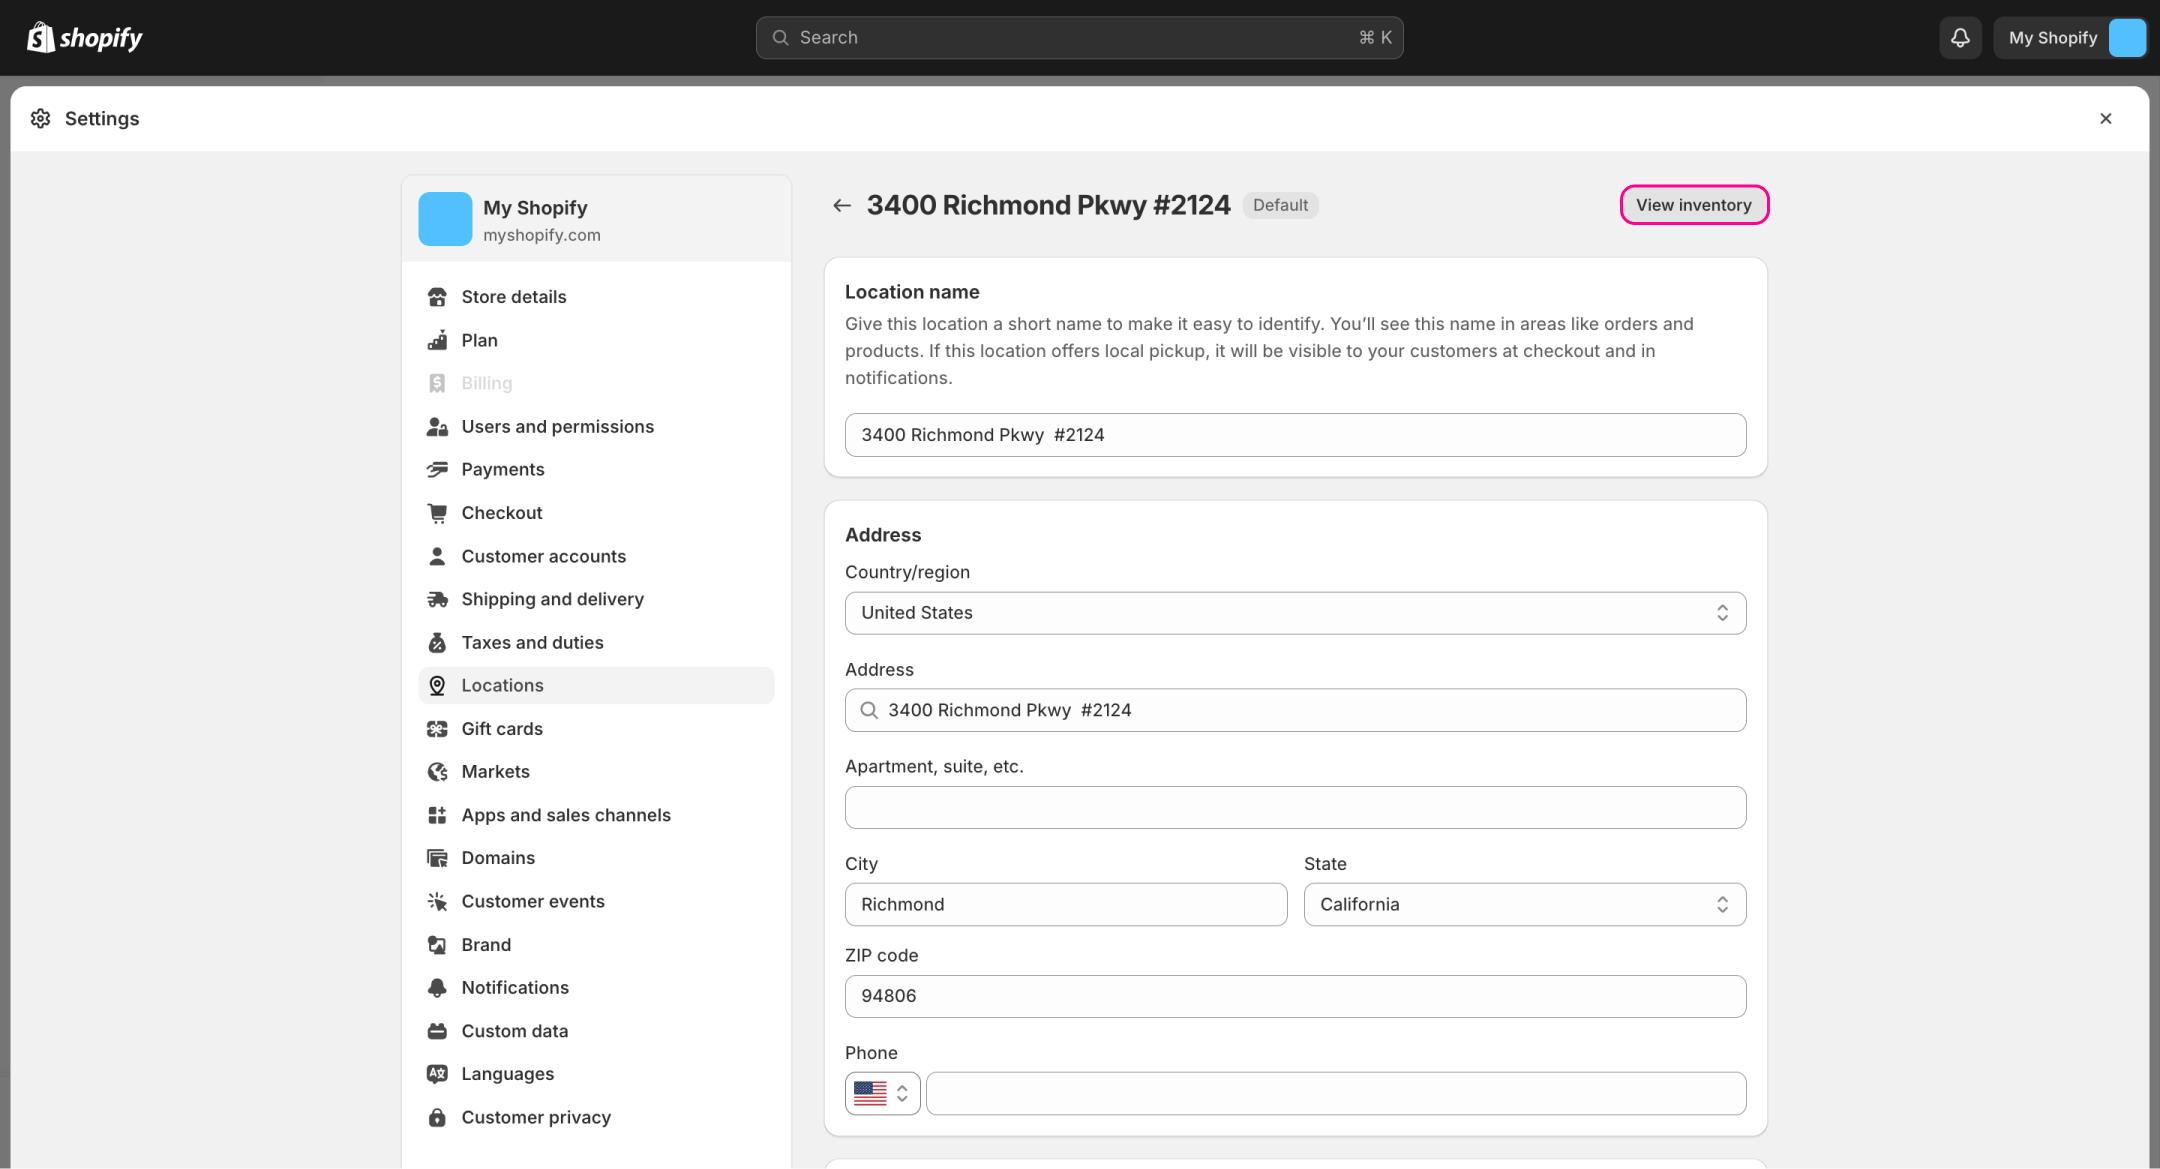2160x1169 pixels.
Task: Open the My Shopify account menu
Action: tap(2072, 38)
